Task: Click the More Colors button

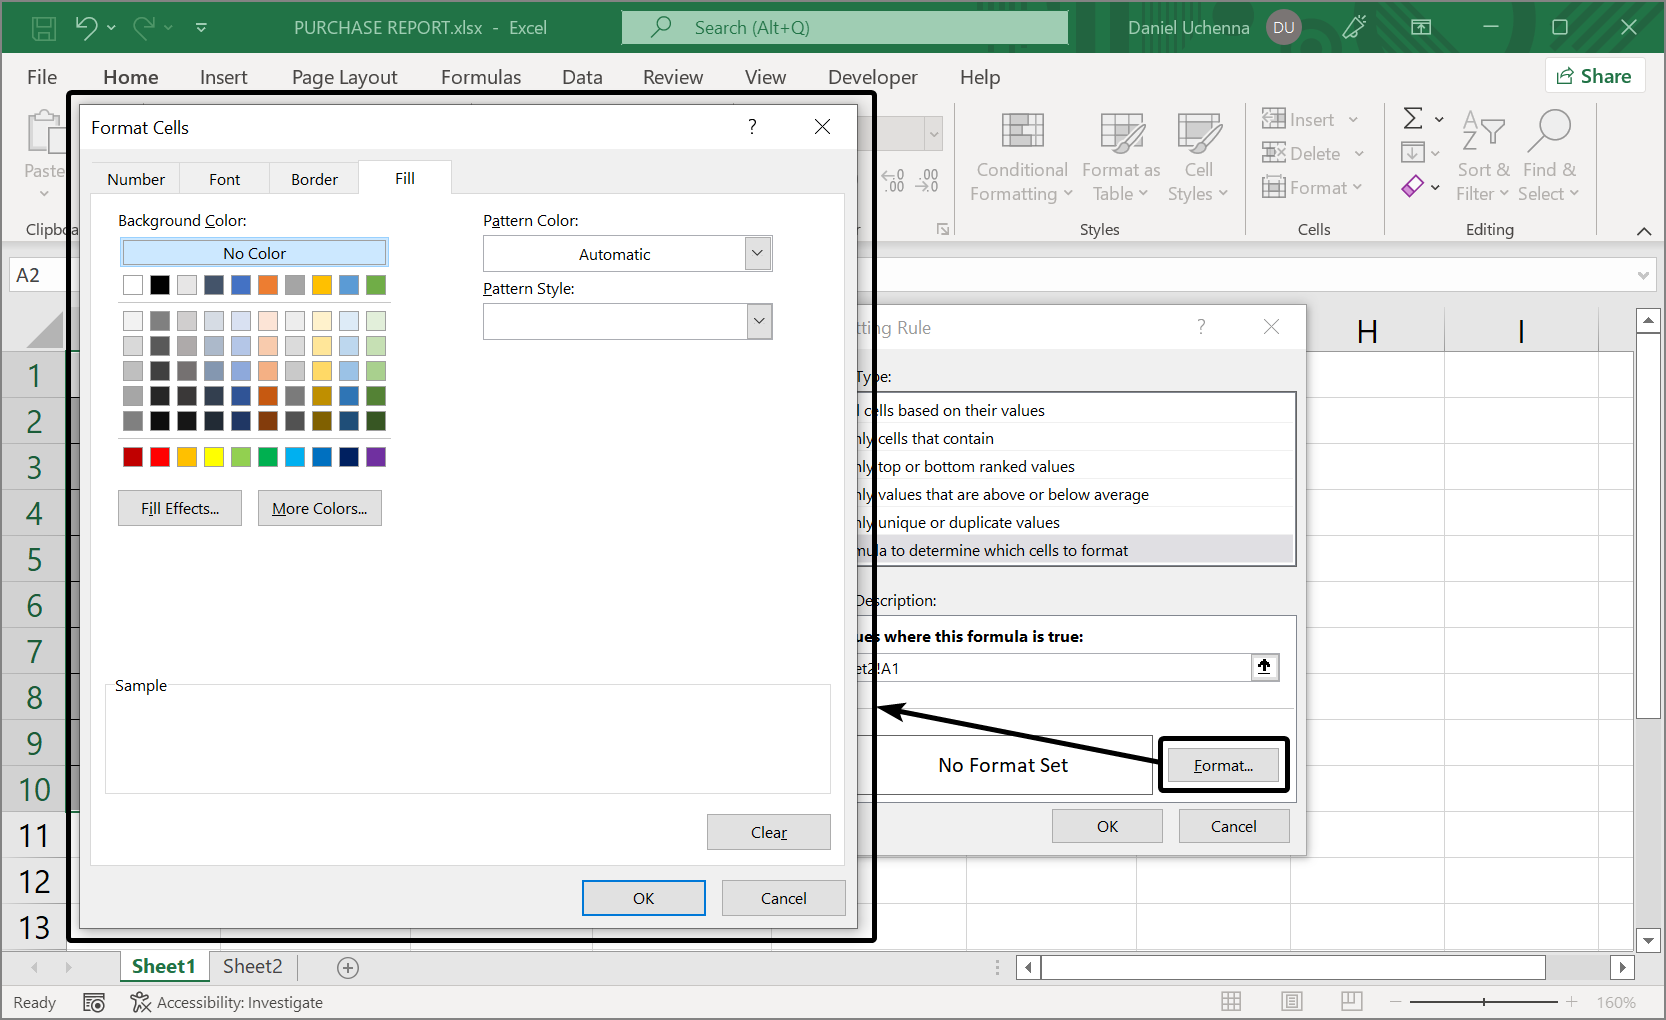Action: [x=319, y=508]
